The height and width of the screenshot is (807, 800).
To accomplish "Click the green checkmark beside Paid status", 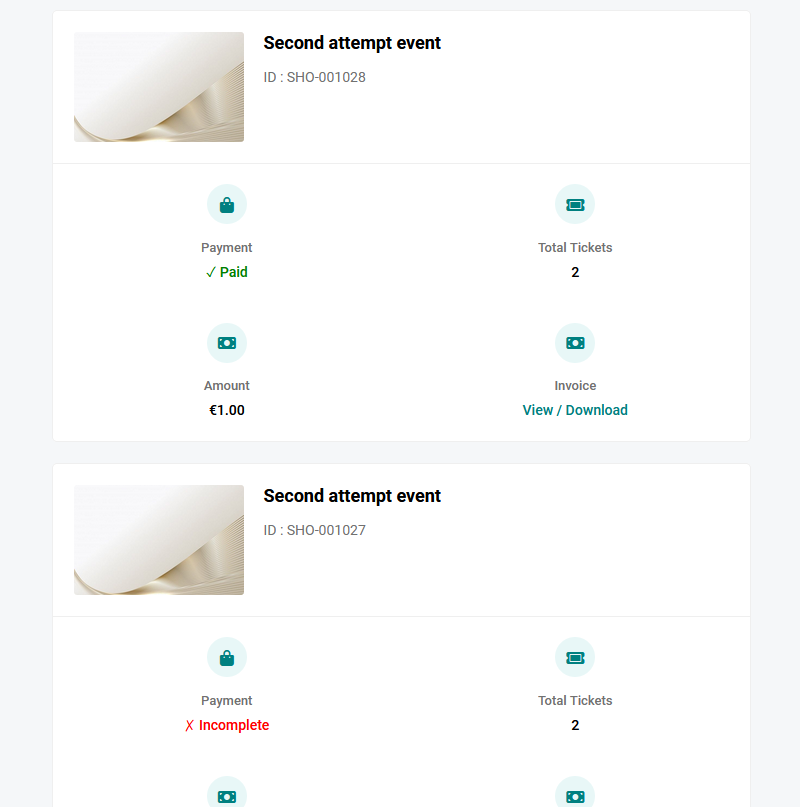I will coord(210,271).
